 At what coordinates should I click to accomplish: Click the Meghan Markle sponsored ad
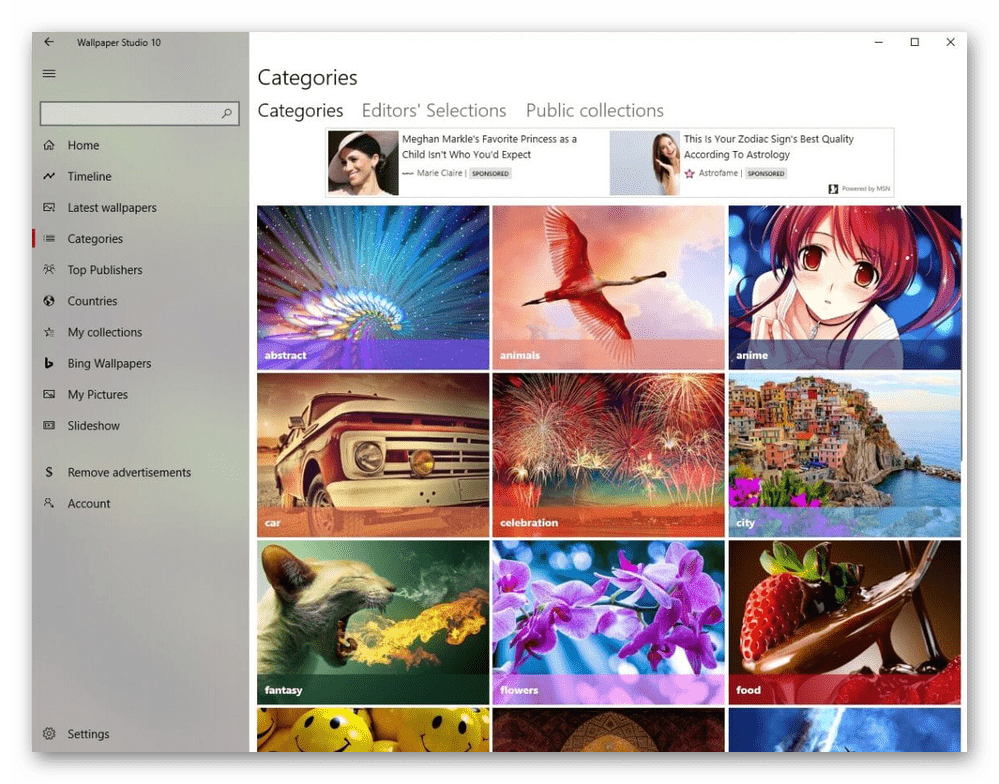(x=465, y=162)
